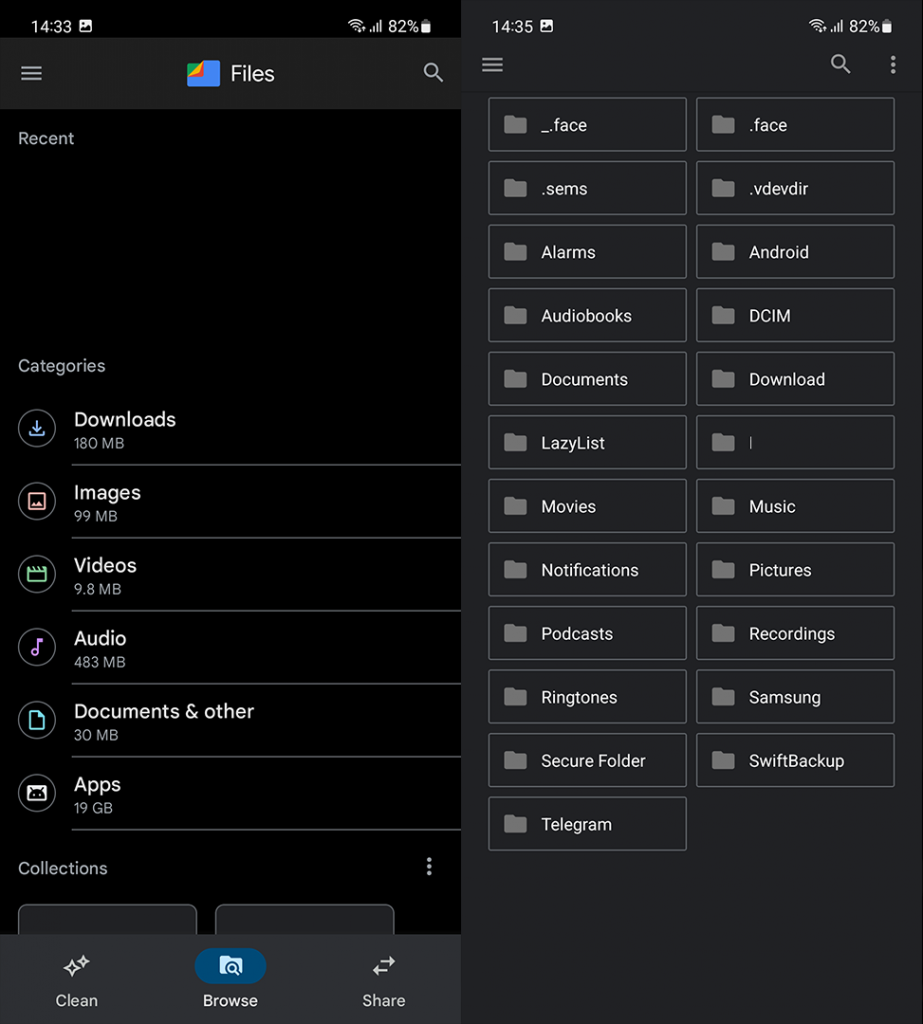The image size is (923, 1024).
Task: Open the Pictures folder
Action: pyautogui.click(x=795, y=569)
